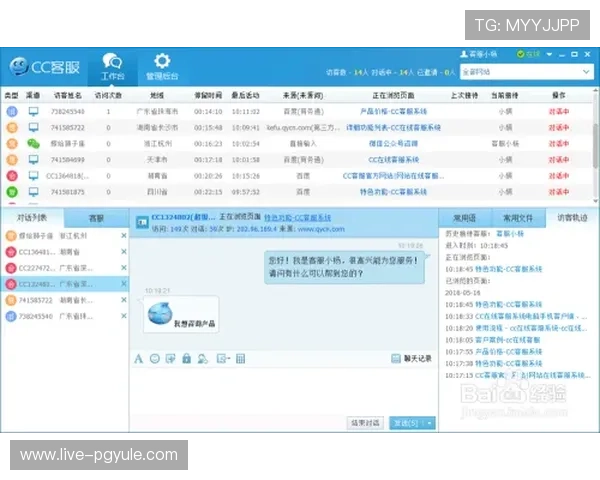600x480 pixels.
Task: Open the 10:17:55 产品价格 visited page link
Action: pos(509,351)
